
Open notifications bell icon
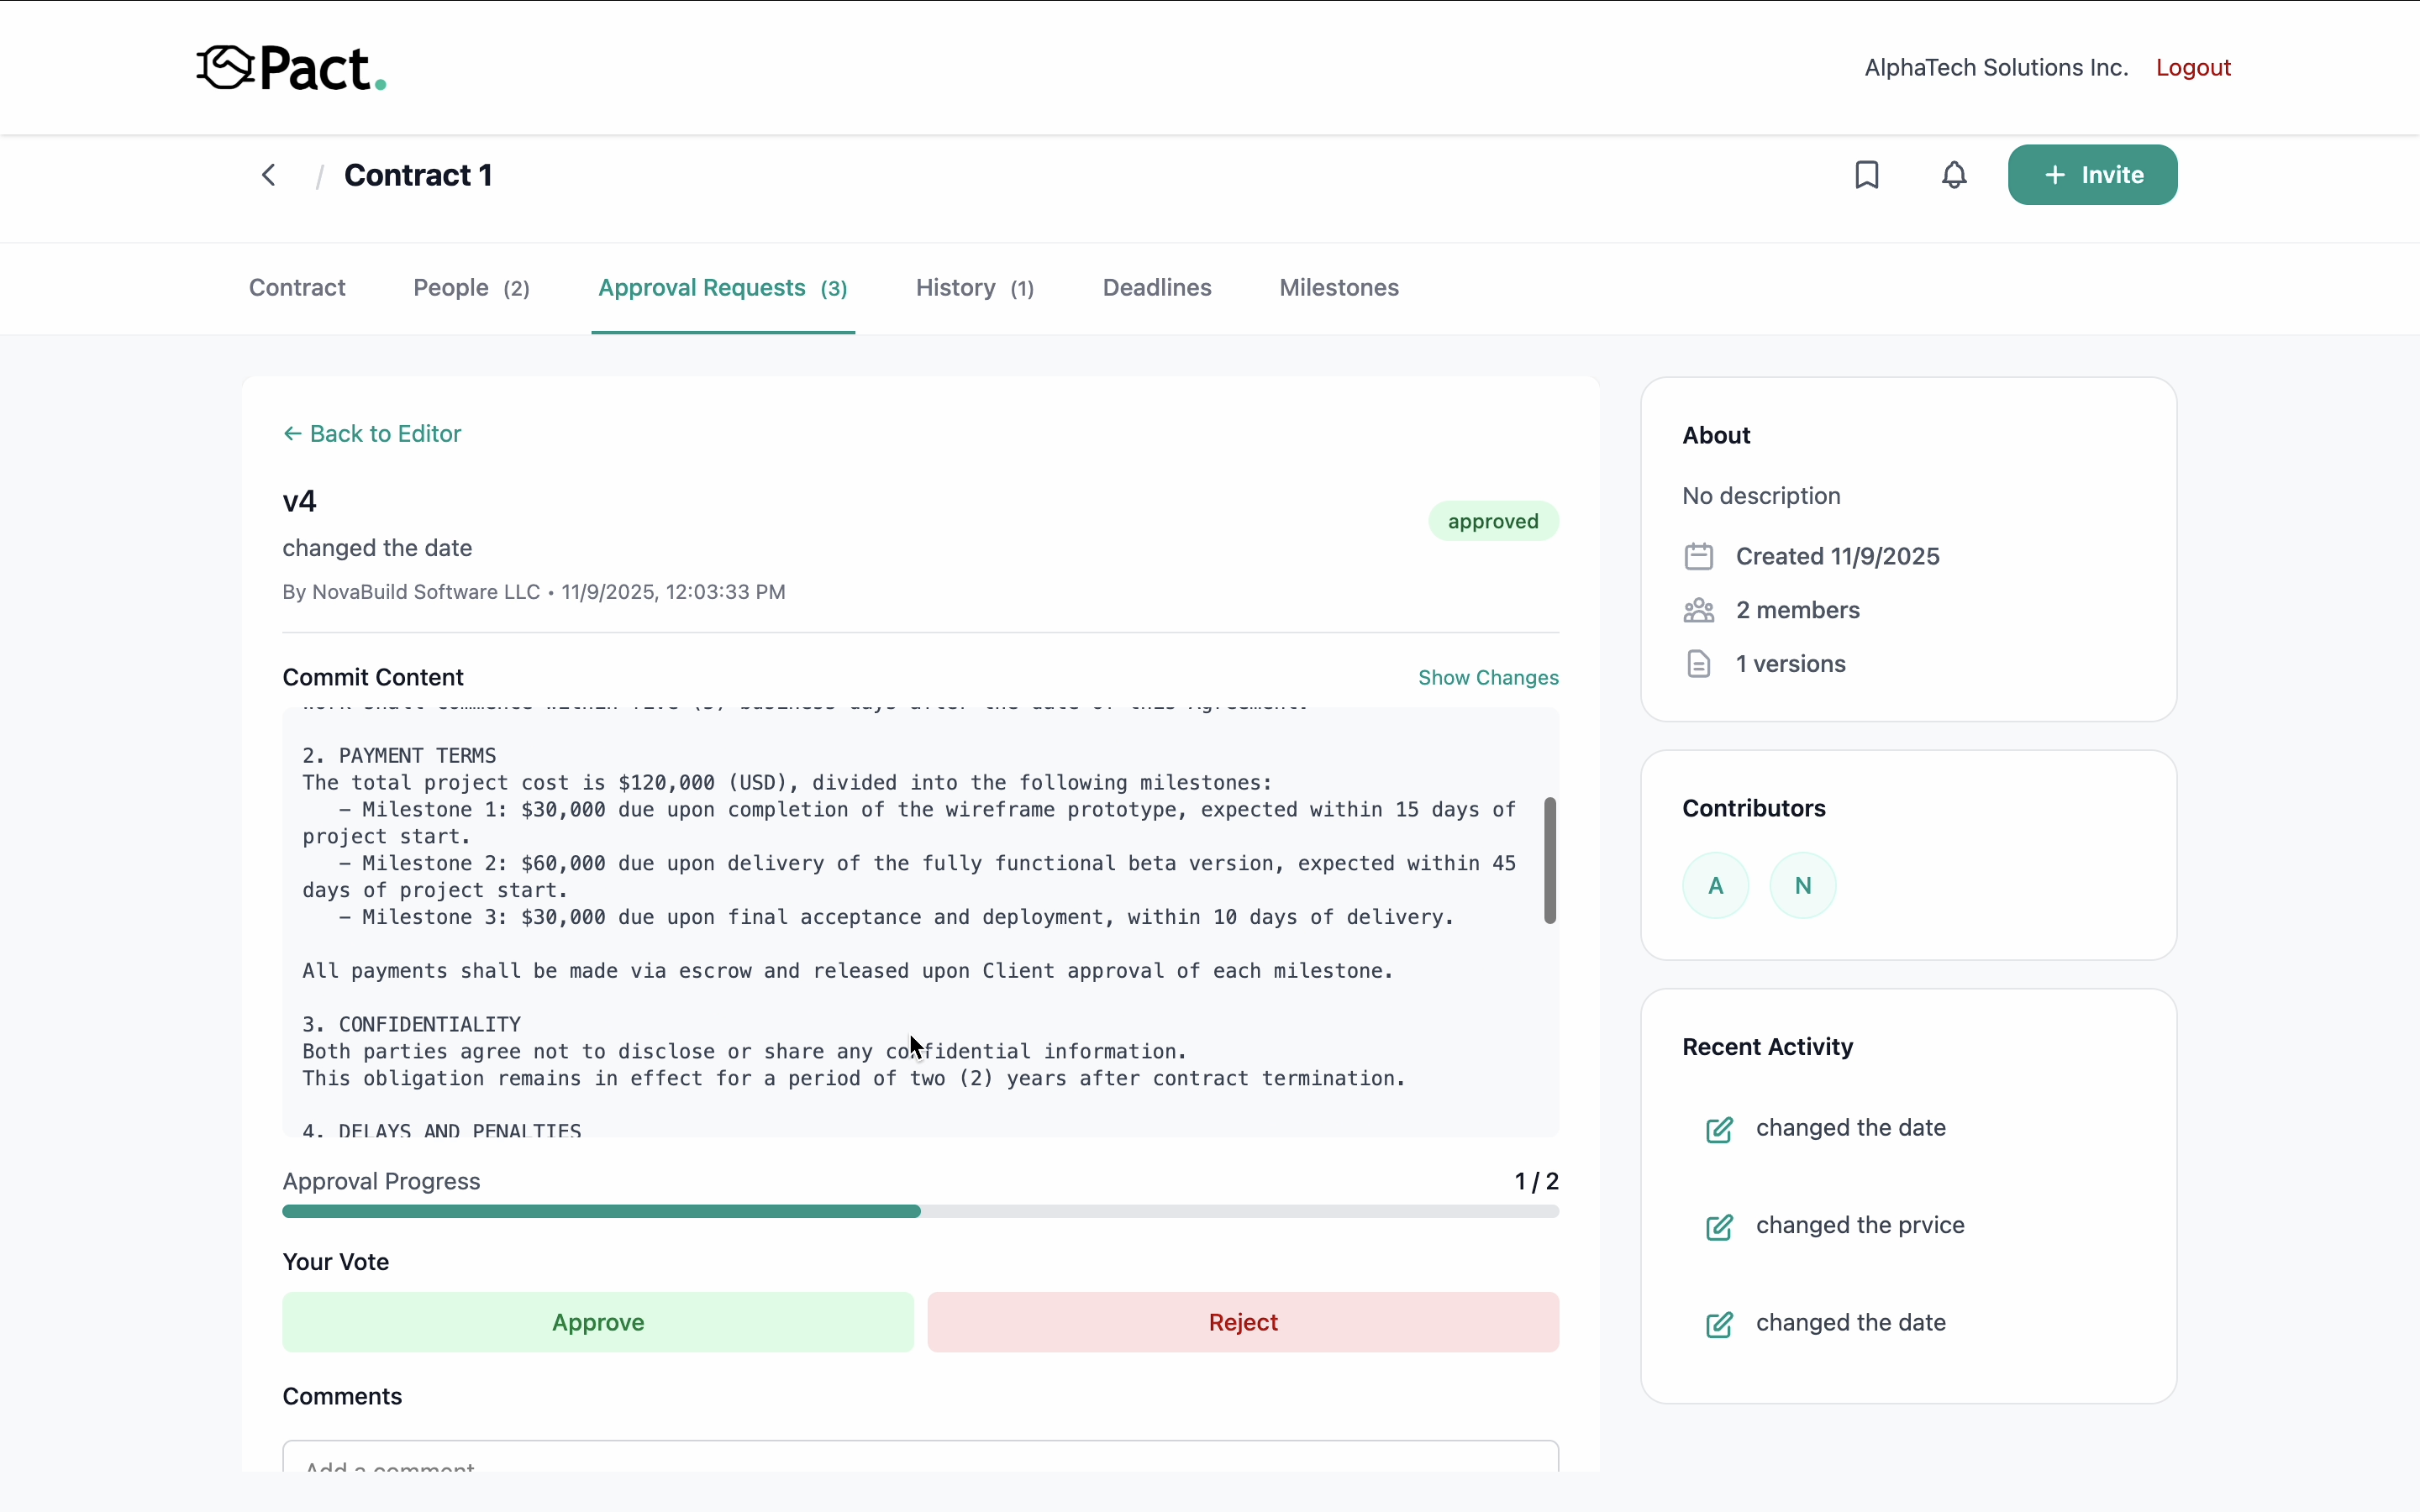coord(1953,175)
